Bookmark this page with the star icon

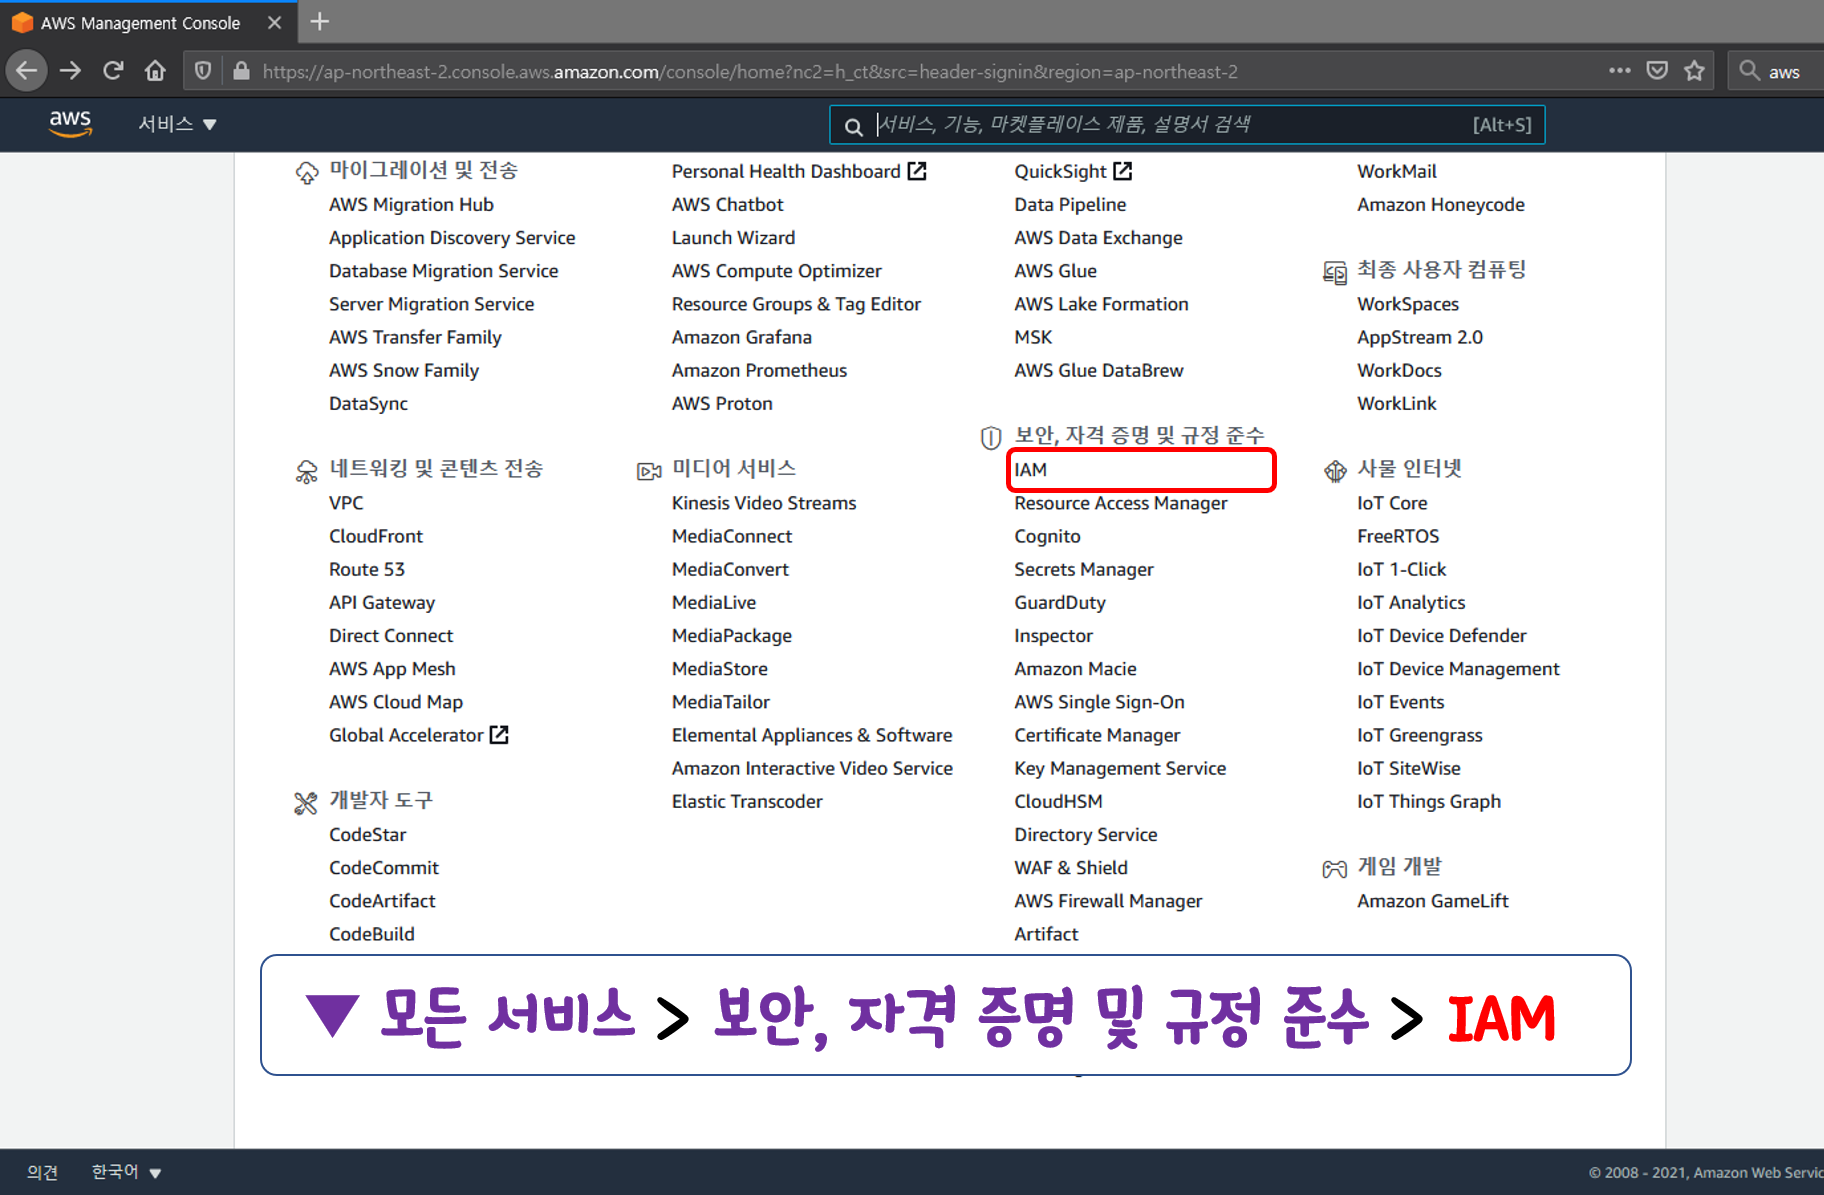pos(1694,71)
